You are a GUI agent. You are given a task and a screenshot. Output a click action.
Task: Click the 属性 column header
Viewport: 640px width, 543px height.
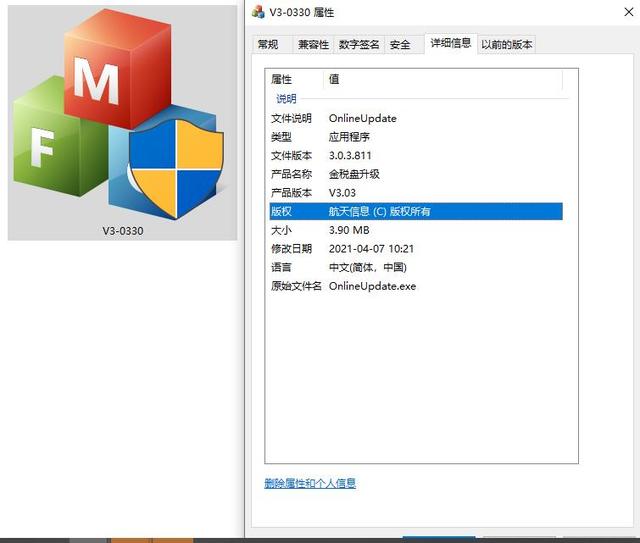point(296,79)
